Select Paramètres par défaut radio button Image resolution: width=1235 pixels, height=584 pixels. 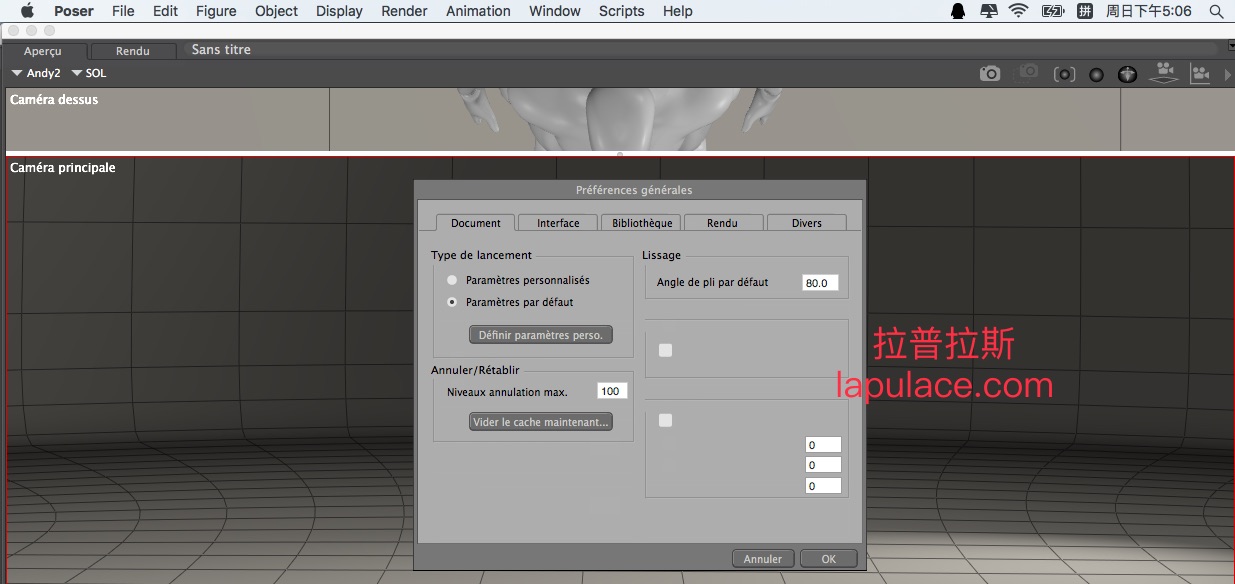452,302
